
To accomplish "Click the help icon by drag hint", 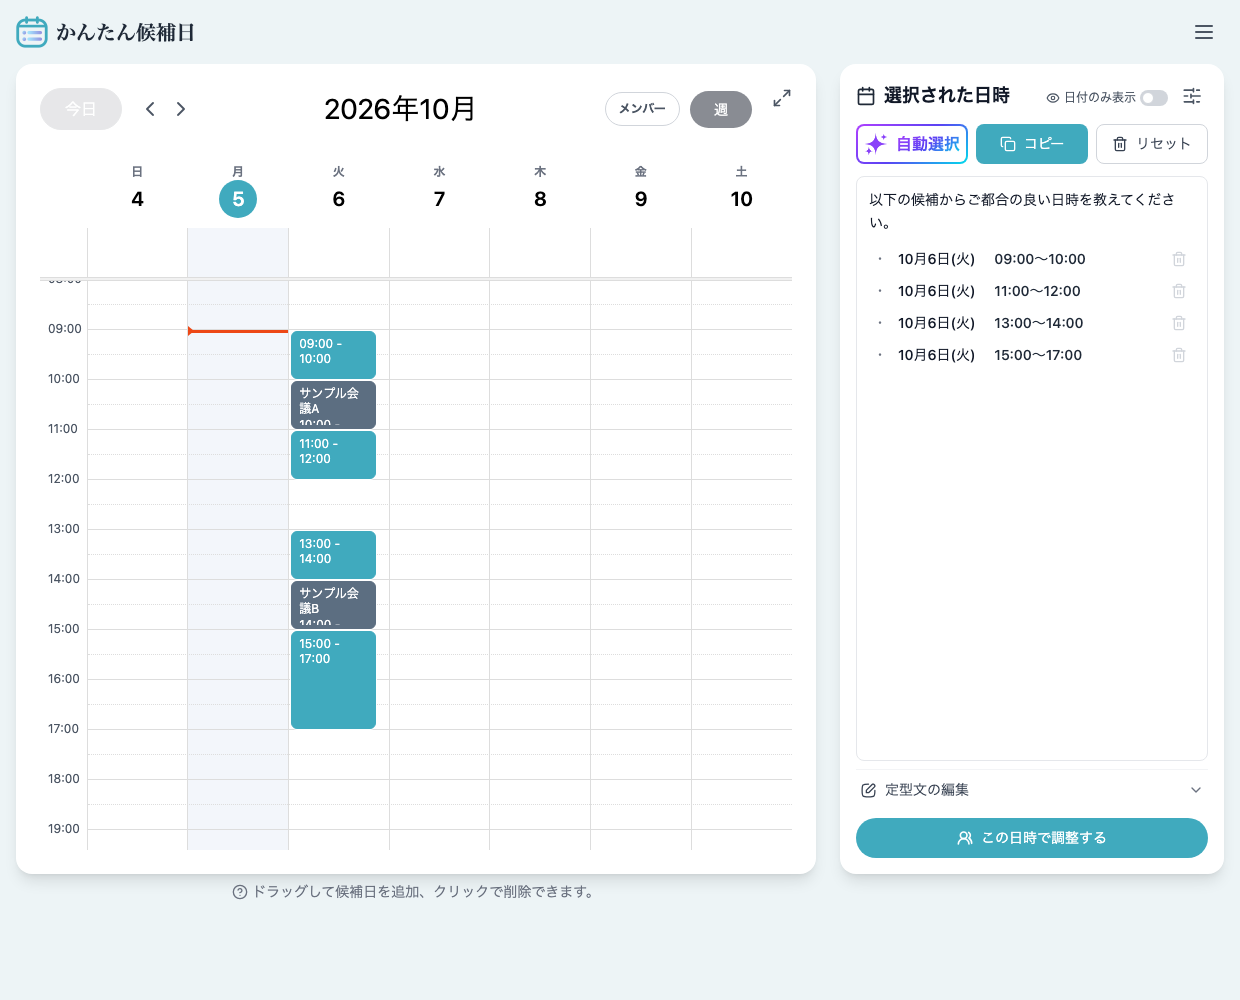I will click(240, 892).
